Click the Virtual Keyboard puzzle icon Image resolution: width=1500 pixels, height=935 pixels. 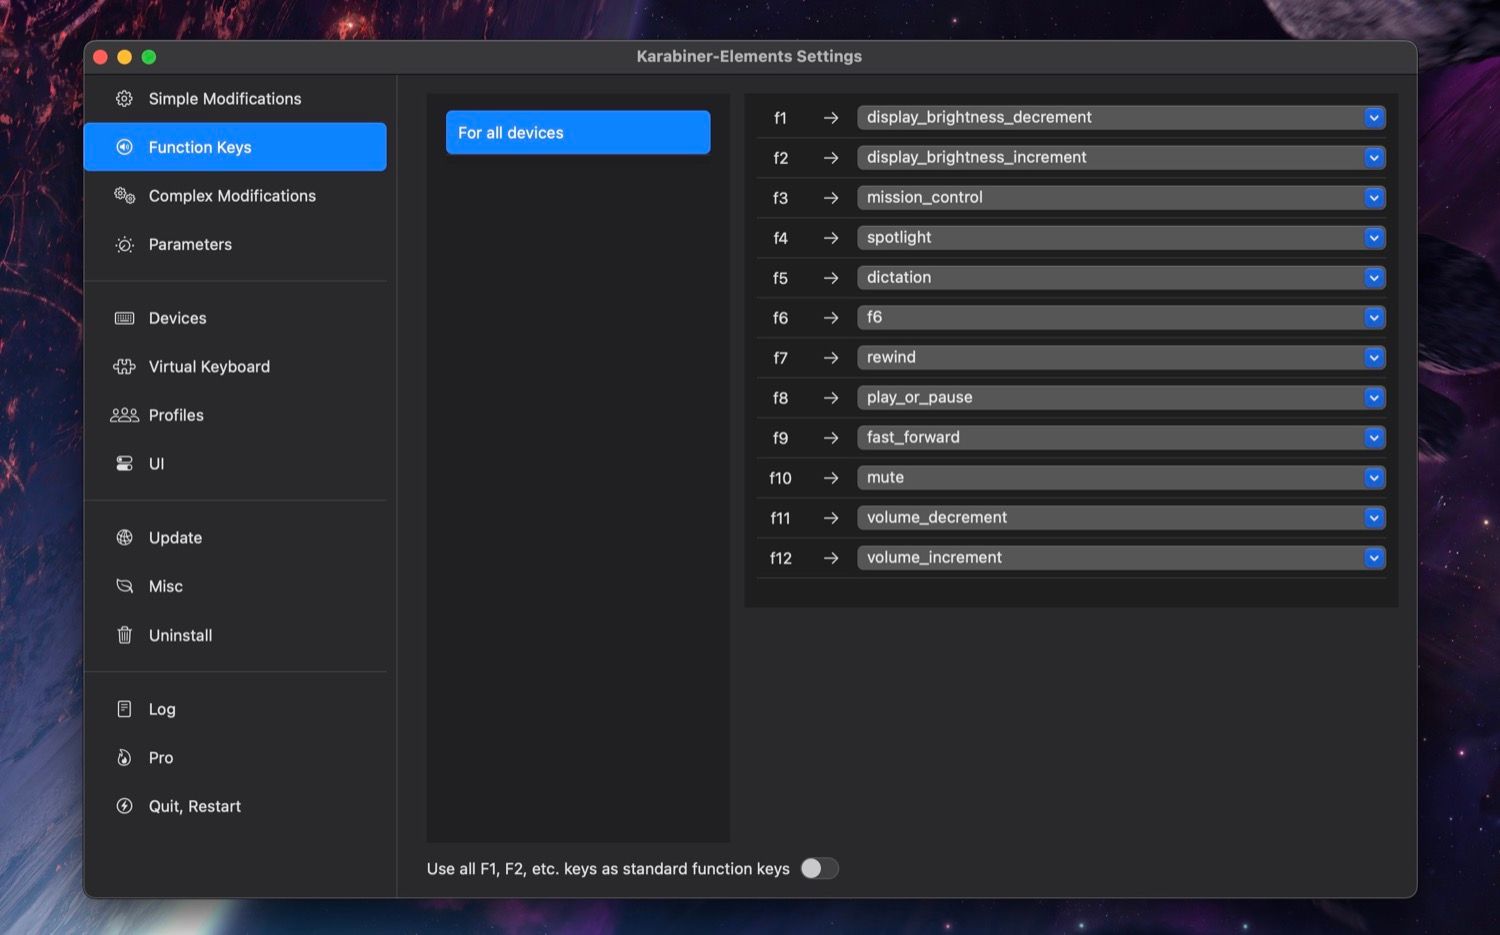[124, 366]
